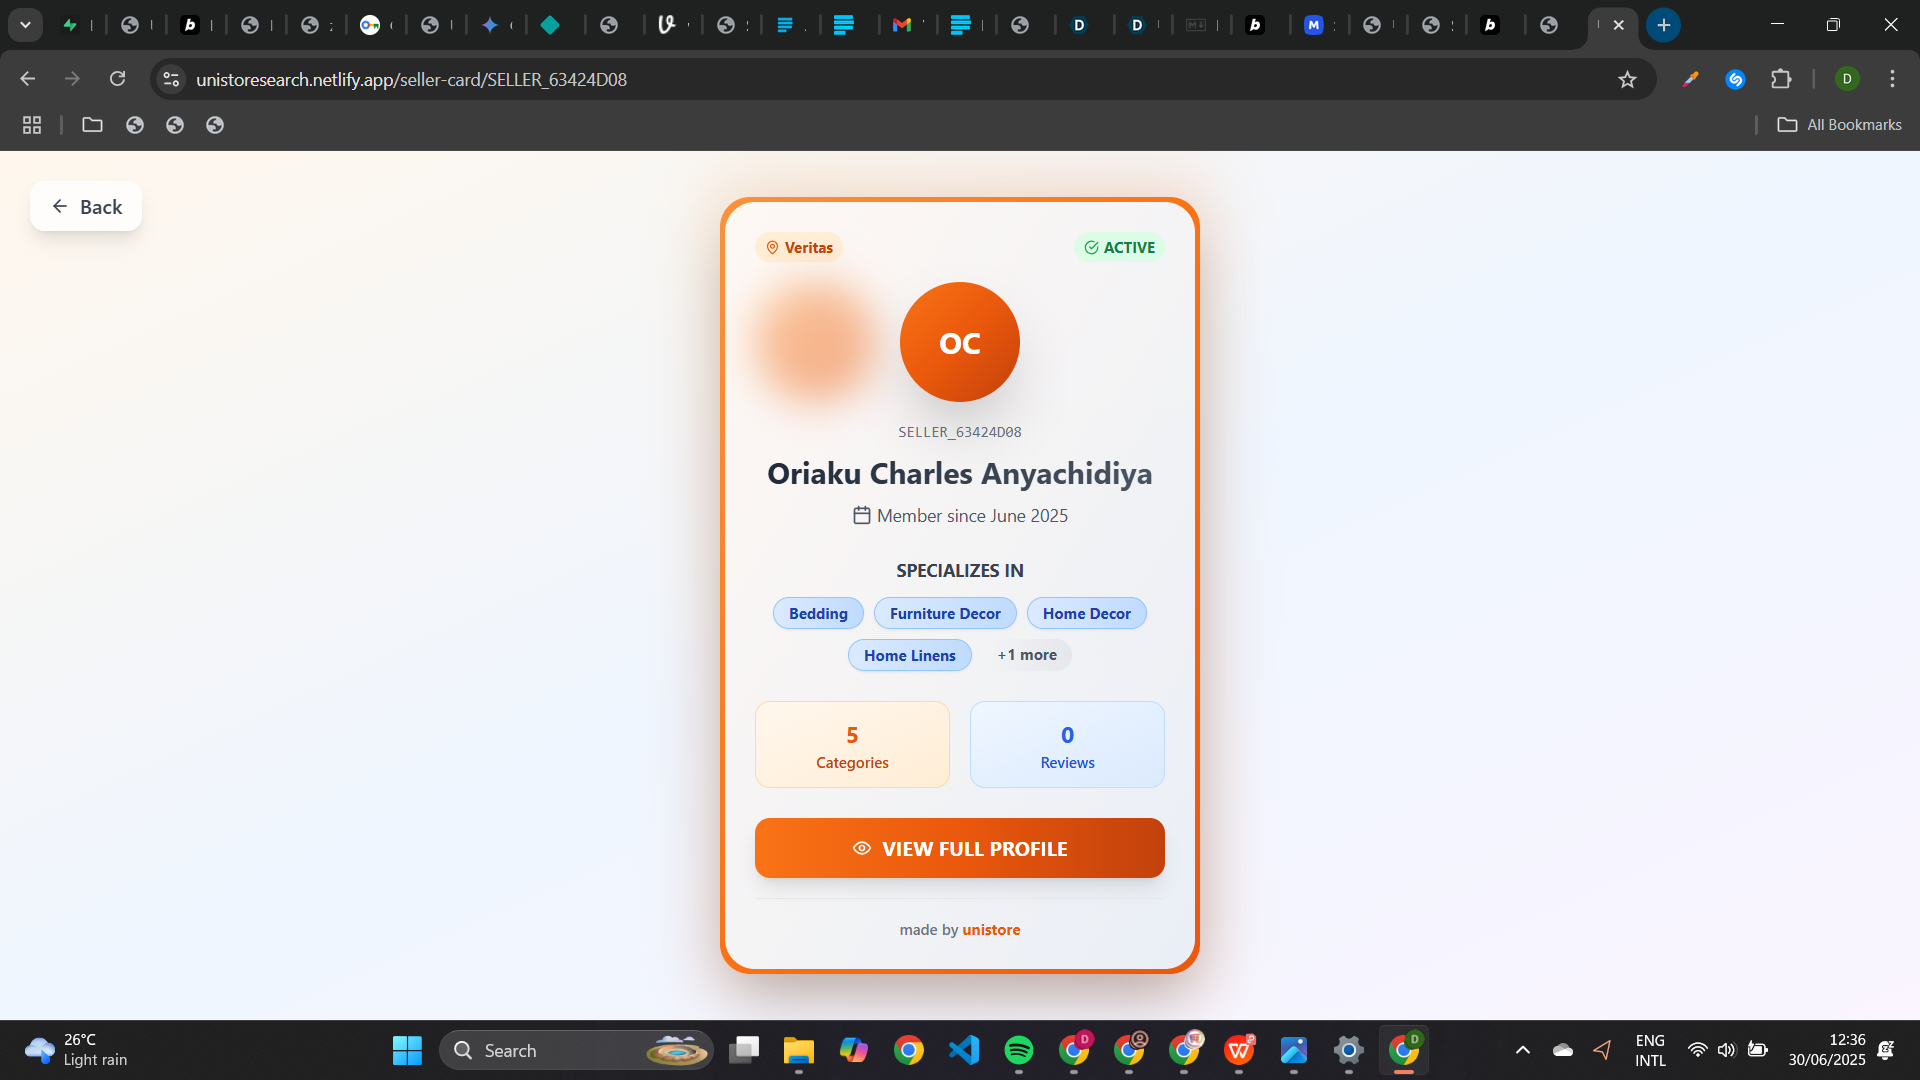Click the Back arrow button
This screenshot has height=1080, width=1920.
click(86, 207)
